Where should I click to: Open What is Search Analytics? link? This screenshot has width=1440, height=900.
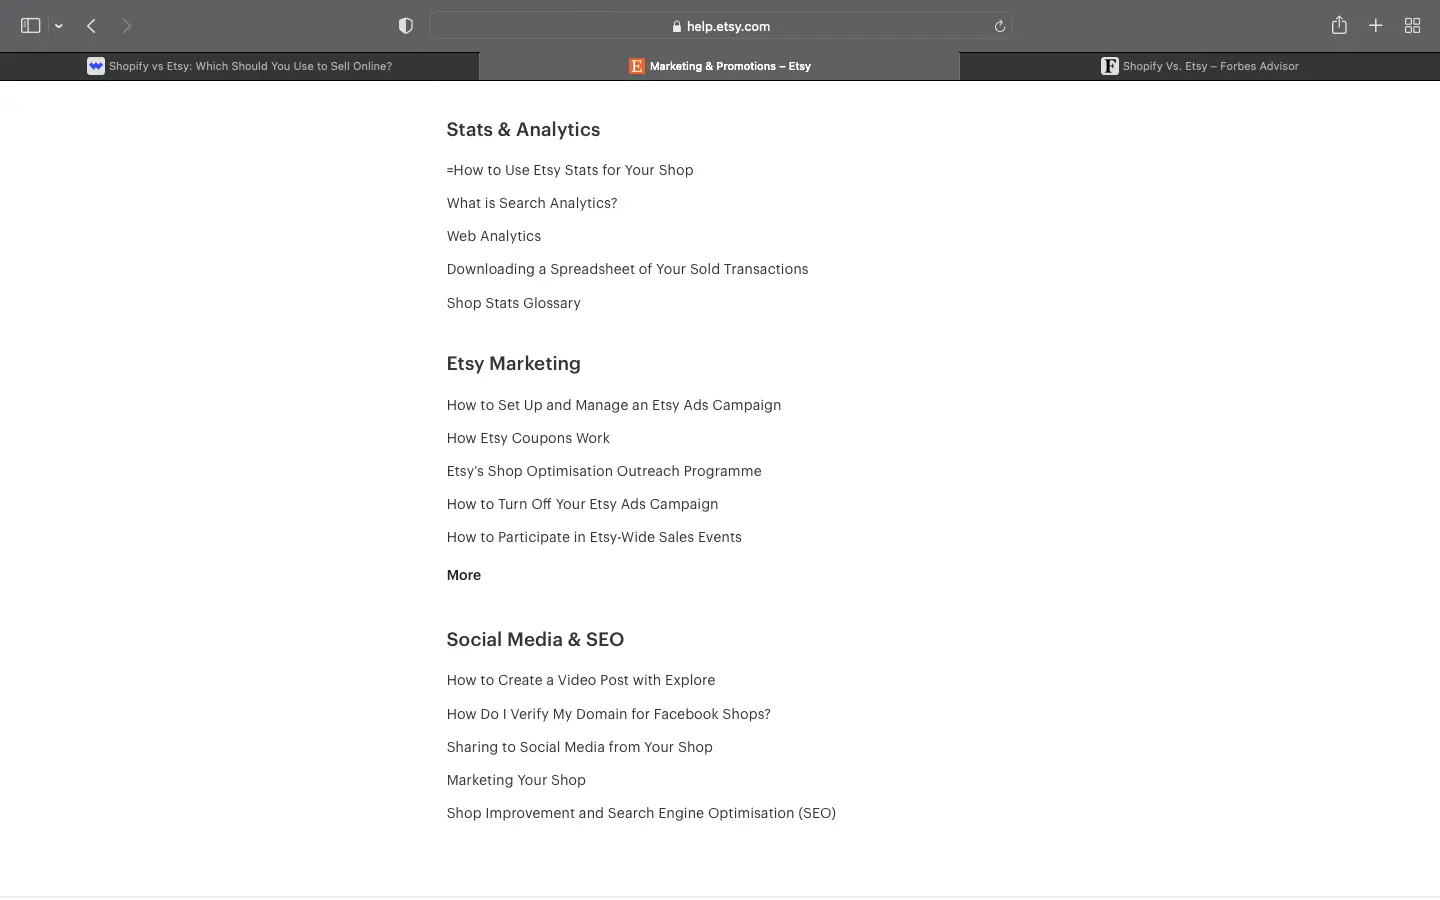[x=532, y=203]
